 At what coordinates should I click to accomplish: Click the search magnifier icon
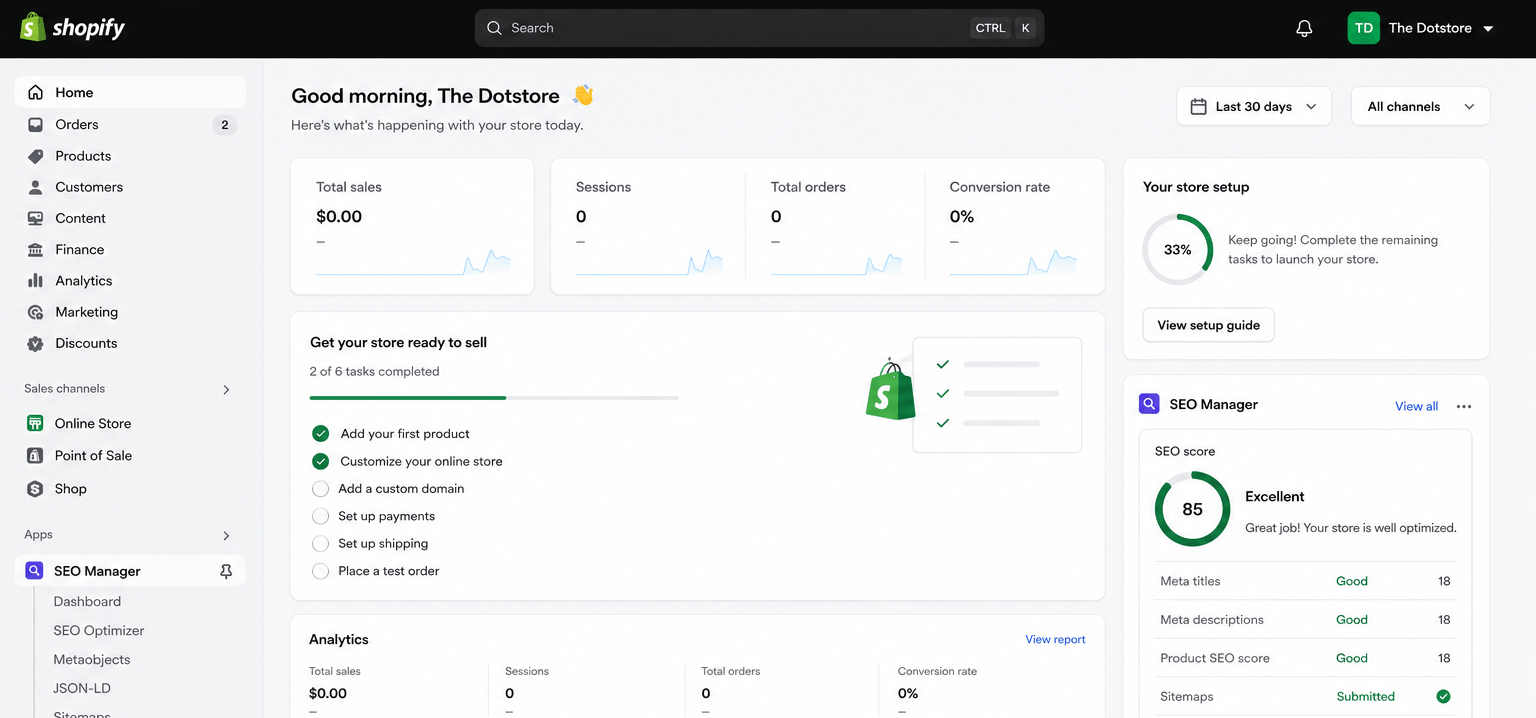494,28
